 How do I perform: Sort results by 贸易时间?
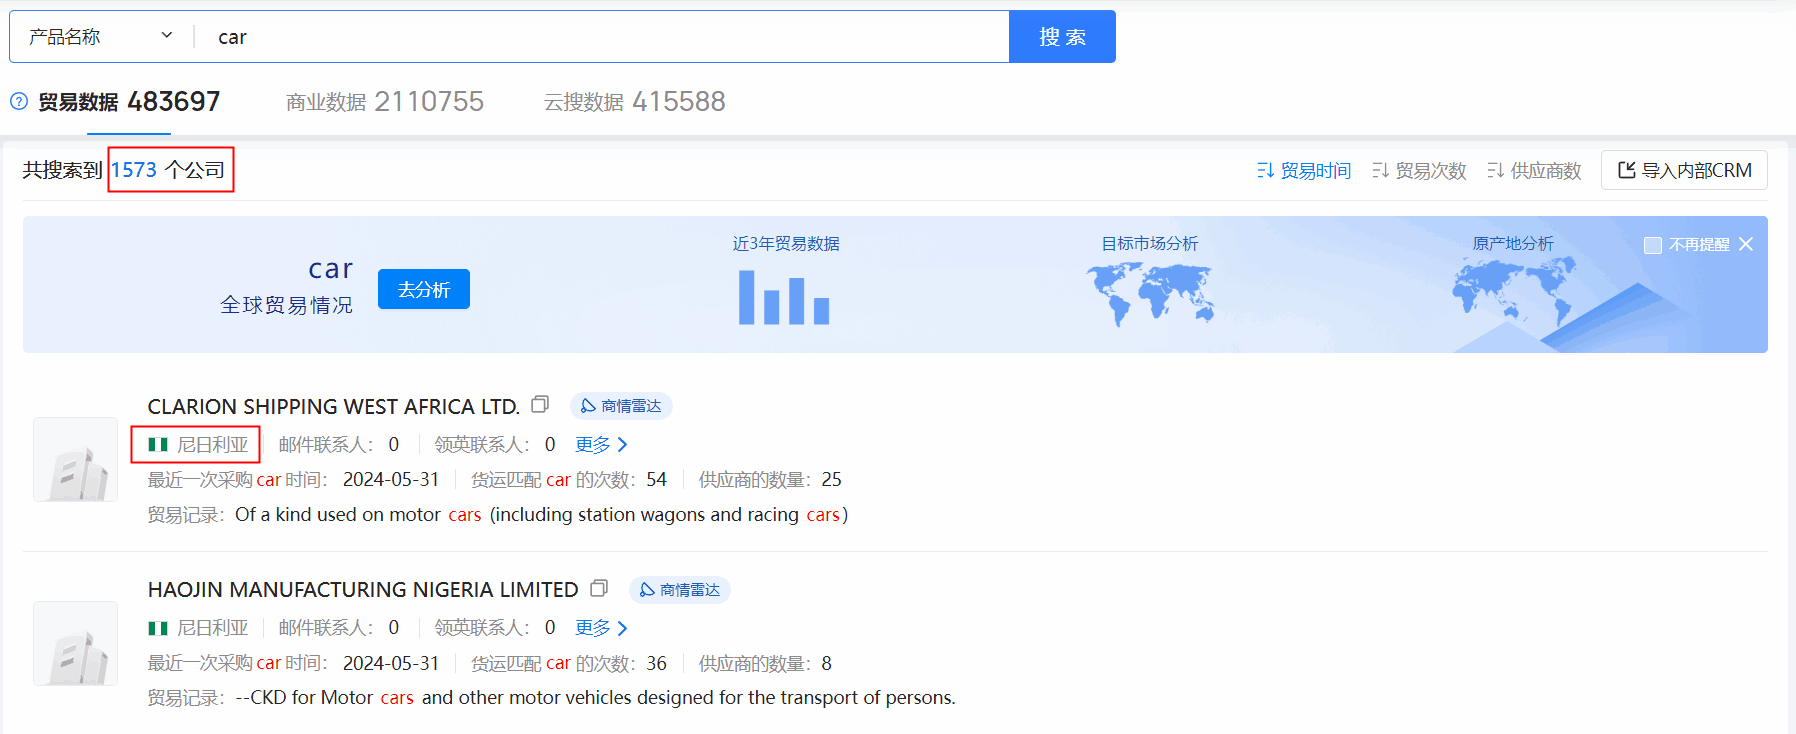coord(1304,171)
